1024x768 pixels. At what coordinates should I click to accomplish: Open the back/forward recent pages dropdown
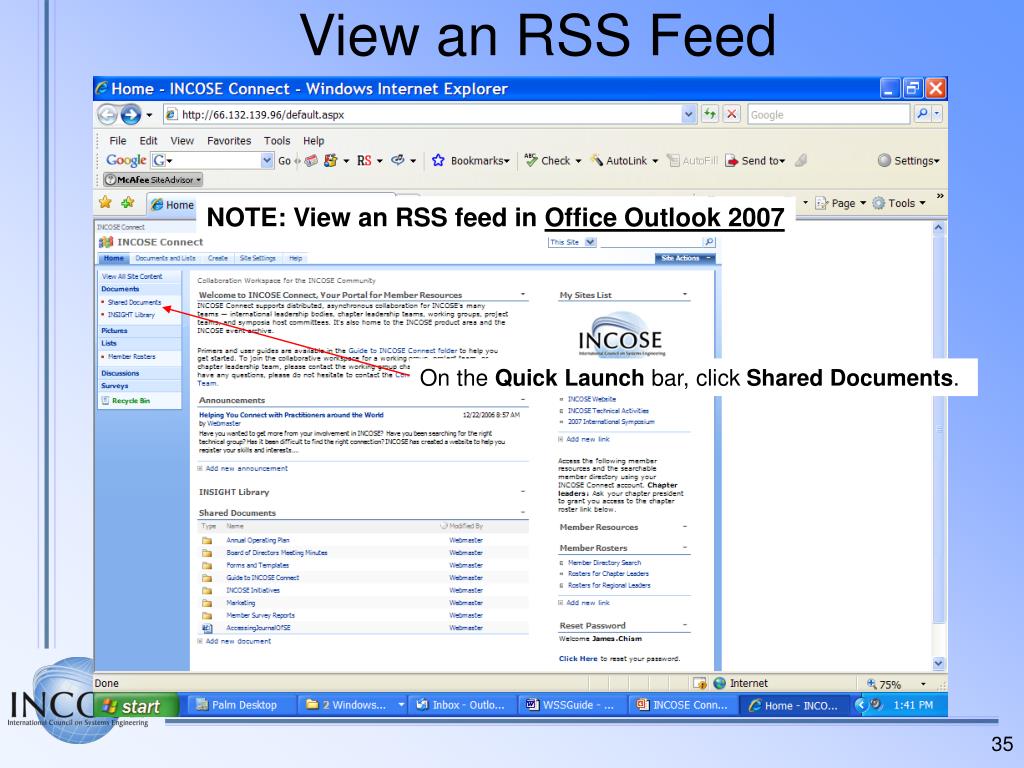click(x=149, y=115)
